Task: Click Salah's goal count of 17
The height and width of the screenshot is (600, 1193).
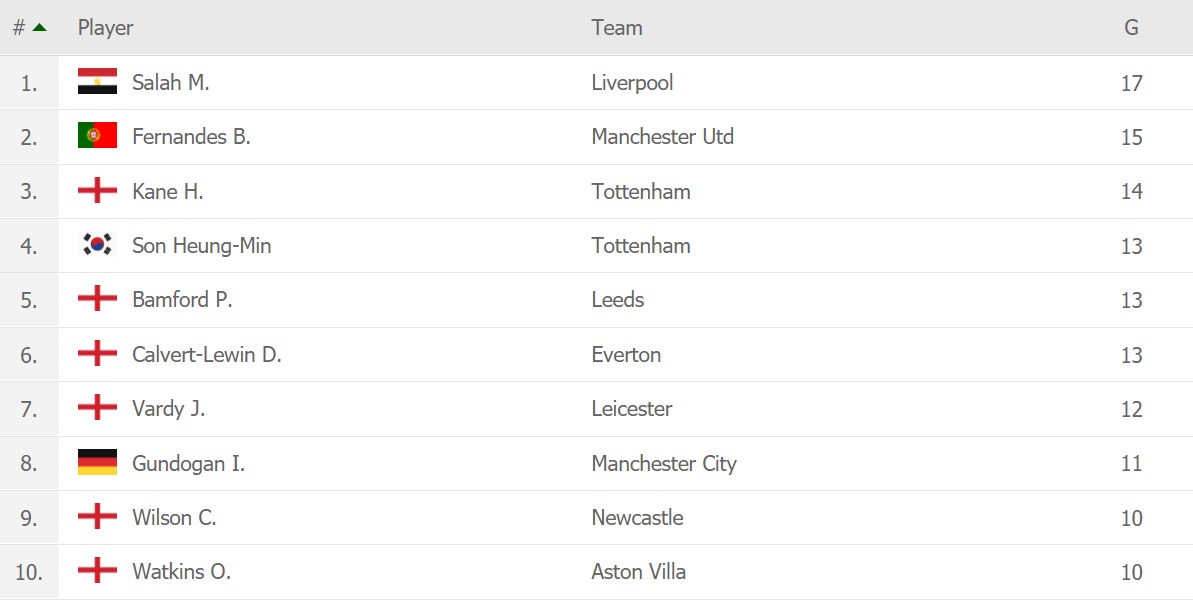Action: point(1131,82)
